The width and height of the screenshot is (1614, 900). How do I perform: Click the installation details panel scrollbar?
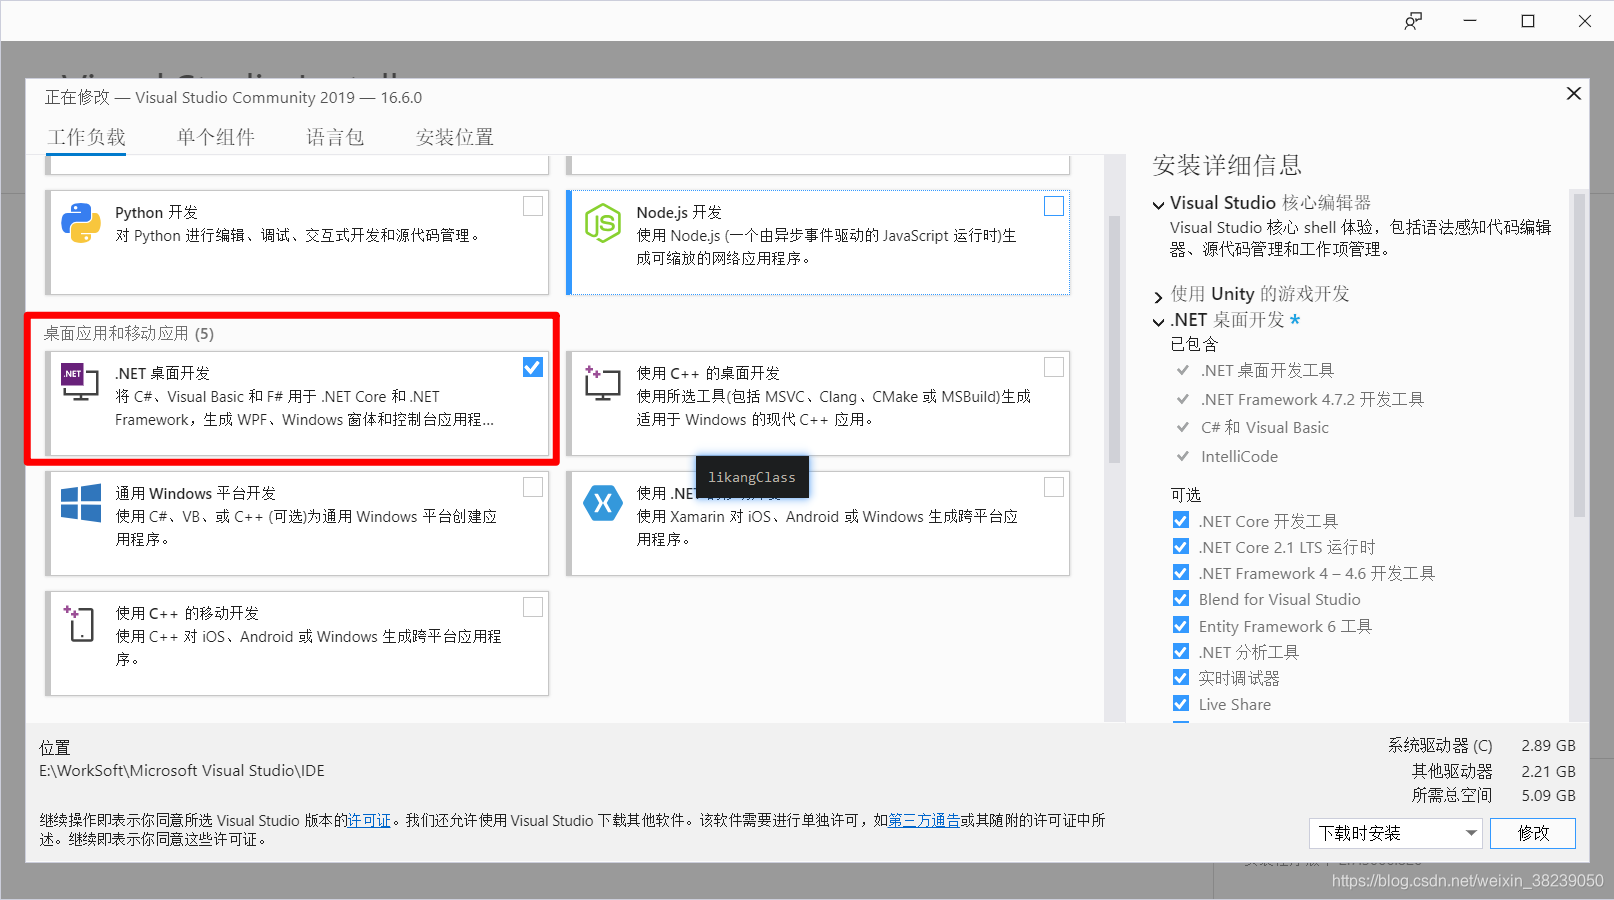[x=1579, y=355]
